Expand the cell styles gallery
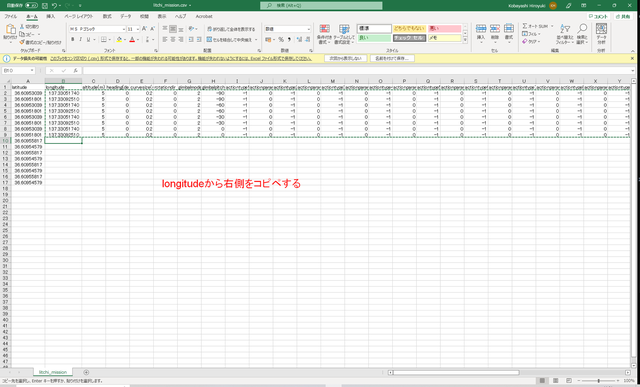Viewport: 640px width, 387px height. coord(465,40)
